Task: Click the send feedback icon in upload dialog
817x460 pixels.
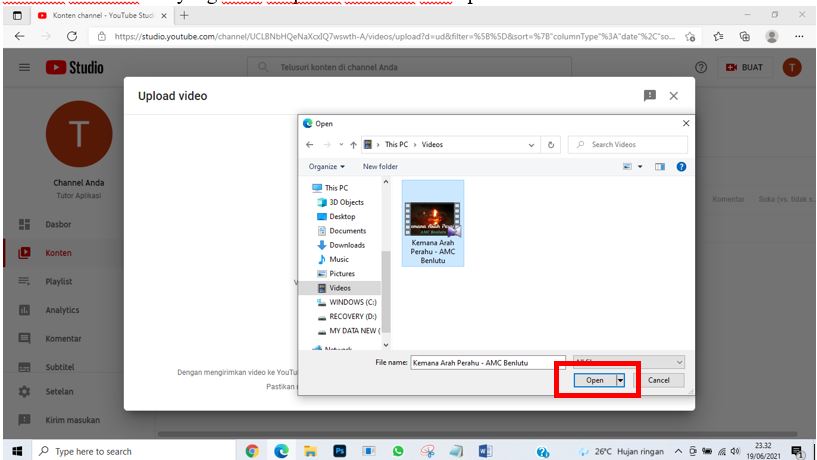Action: click(x=650, y=95)
